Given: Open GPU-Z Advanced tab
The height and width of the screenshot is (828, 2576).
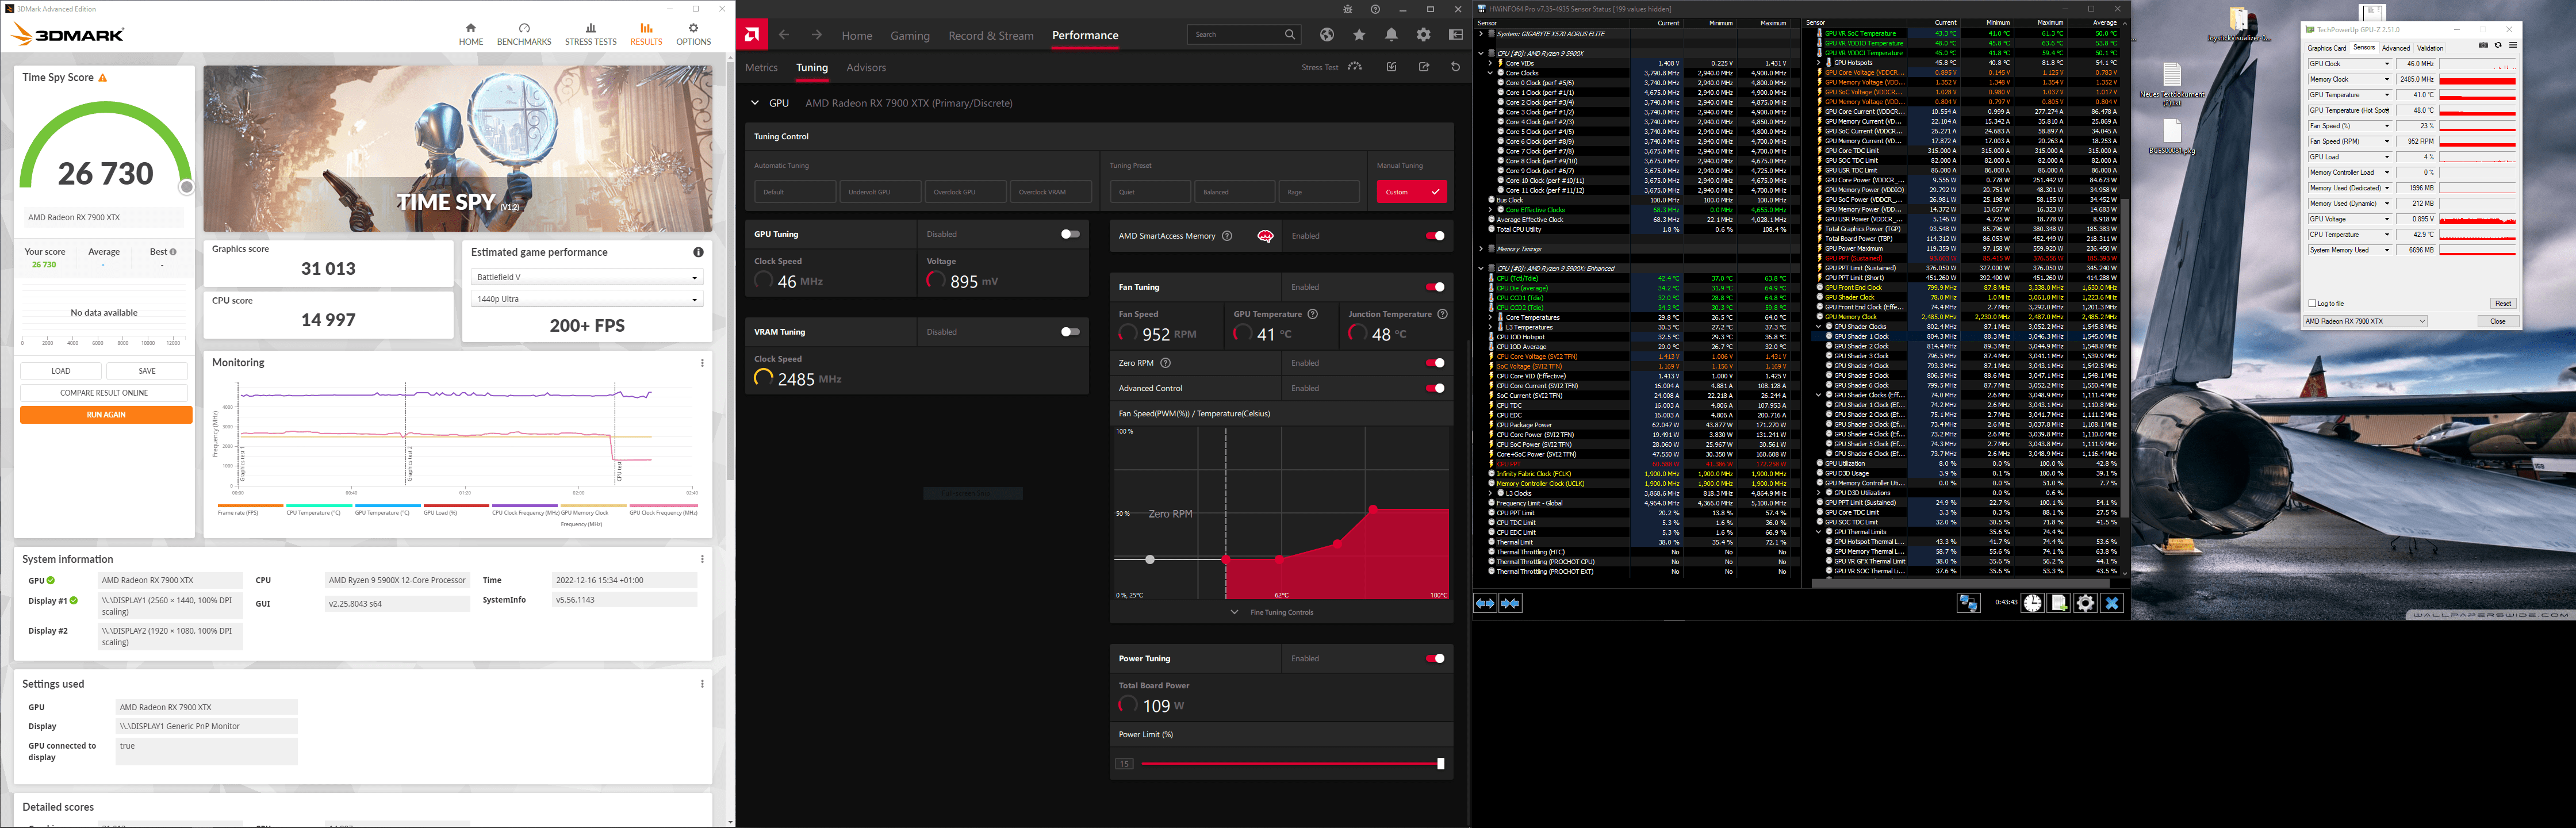Looking at the screenshot, I should (2395, 48).
